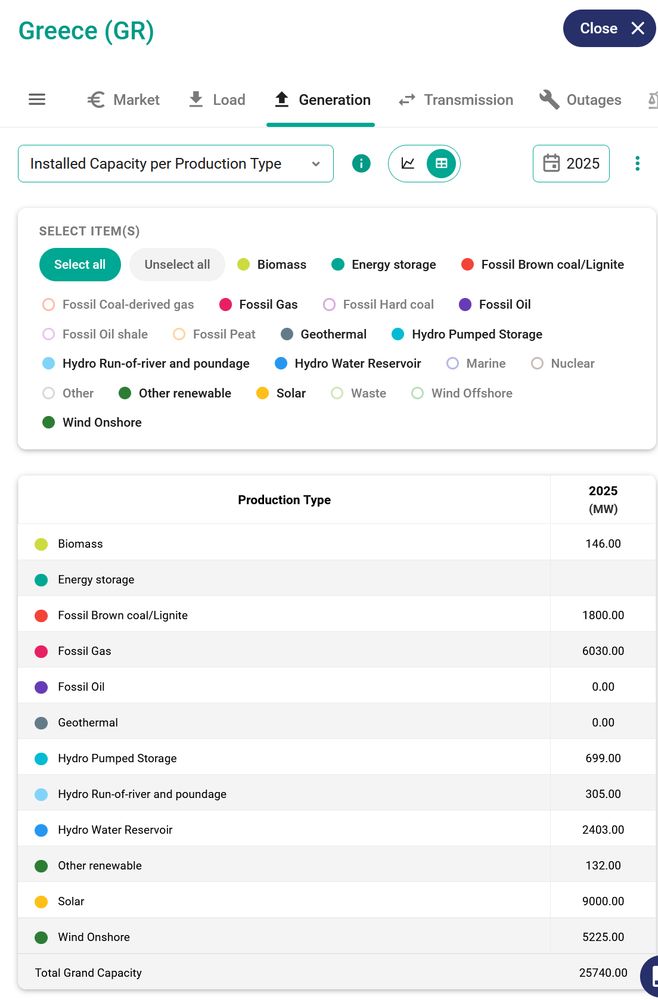Click the wrench icon on Outages tab
The width and height of the screenshot is (658, 1000).
pos(549,99)
